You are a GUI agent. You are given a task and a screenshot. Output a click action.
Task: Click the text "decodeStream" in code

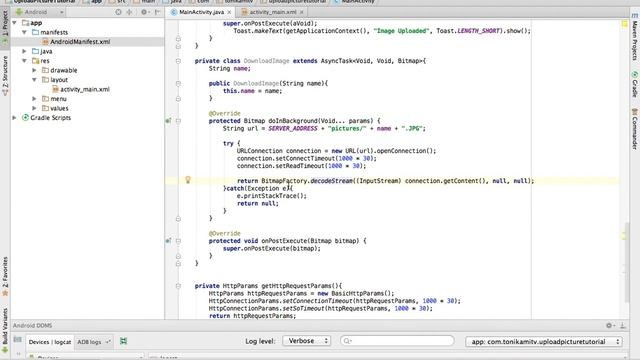(x=331, y=180)
